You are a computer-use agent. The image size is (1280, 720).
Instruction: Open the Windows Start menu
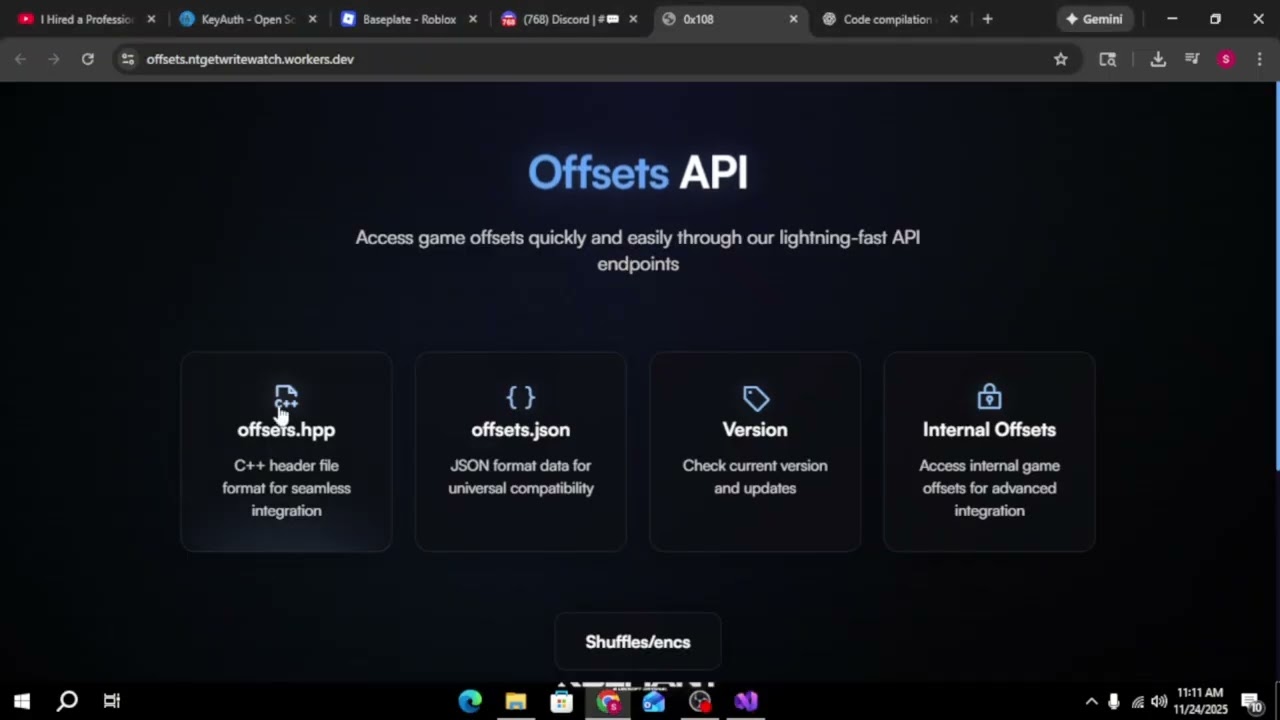coord(22,701)
